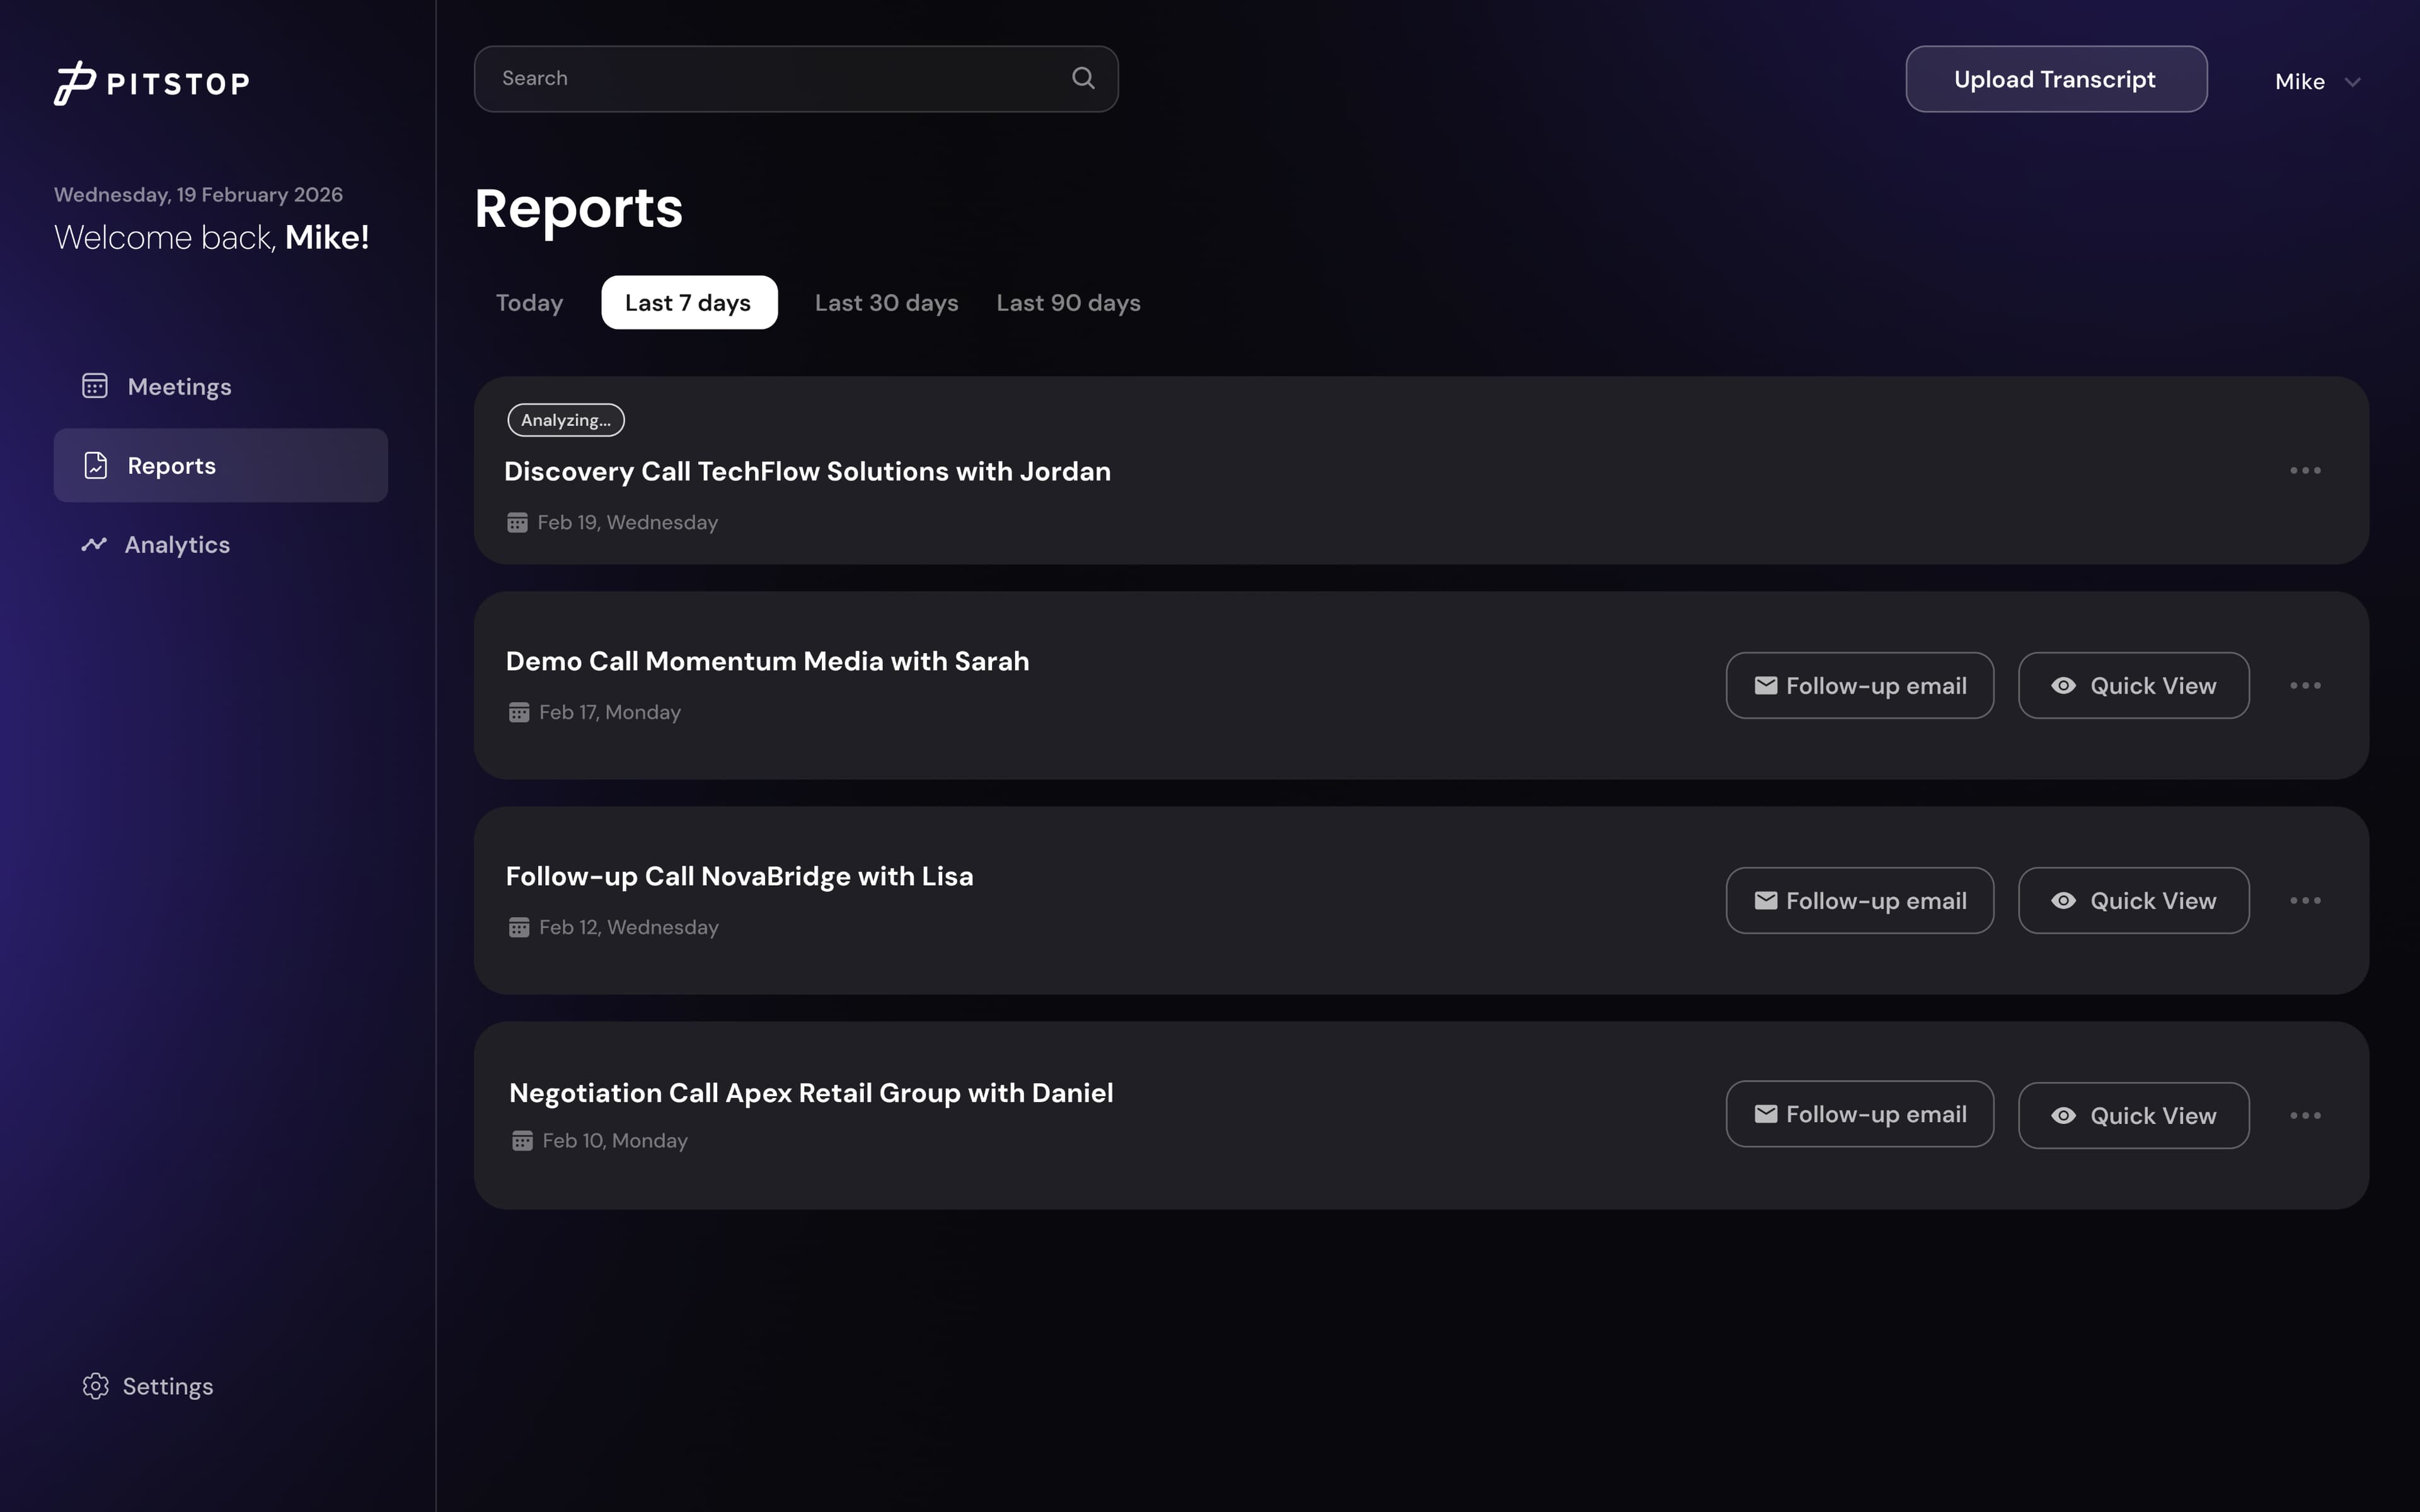Click the eye icon on Demo Call Quick View
Image resolution: width=2420 pixels, height=1512 pixels.
coord(2064,685)
